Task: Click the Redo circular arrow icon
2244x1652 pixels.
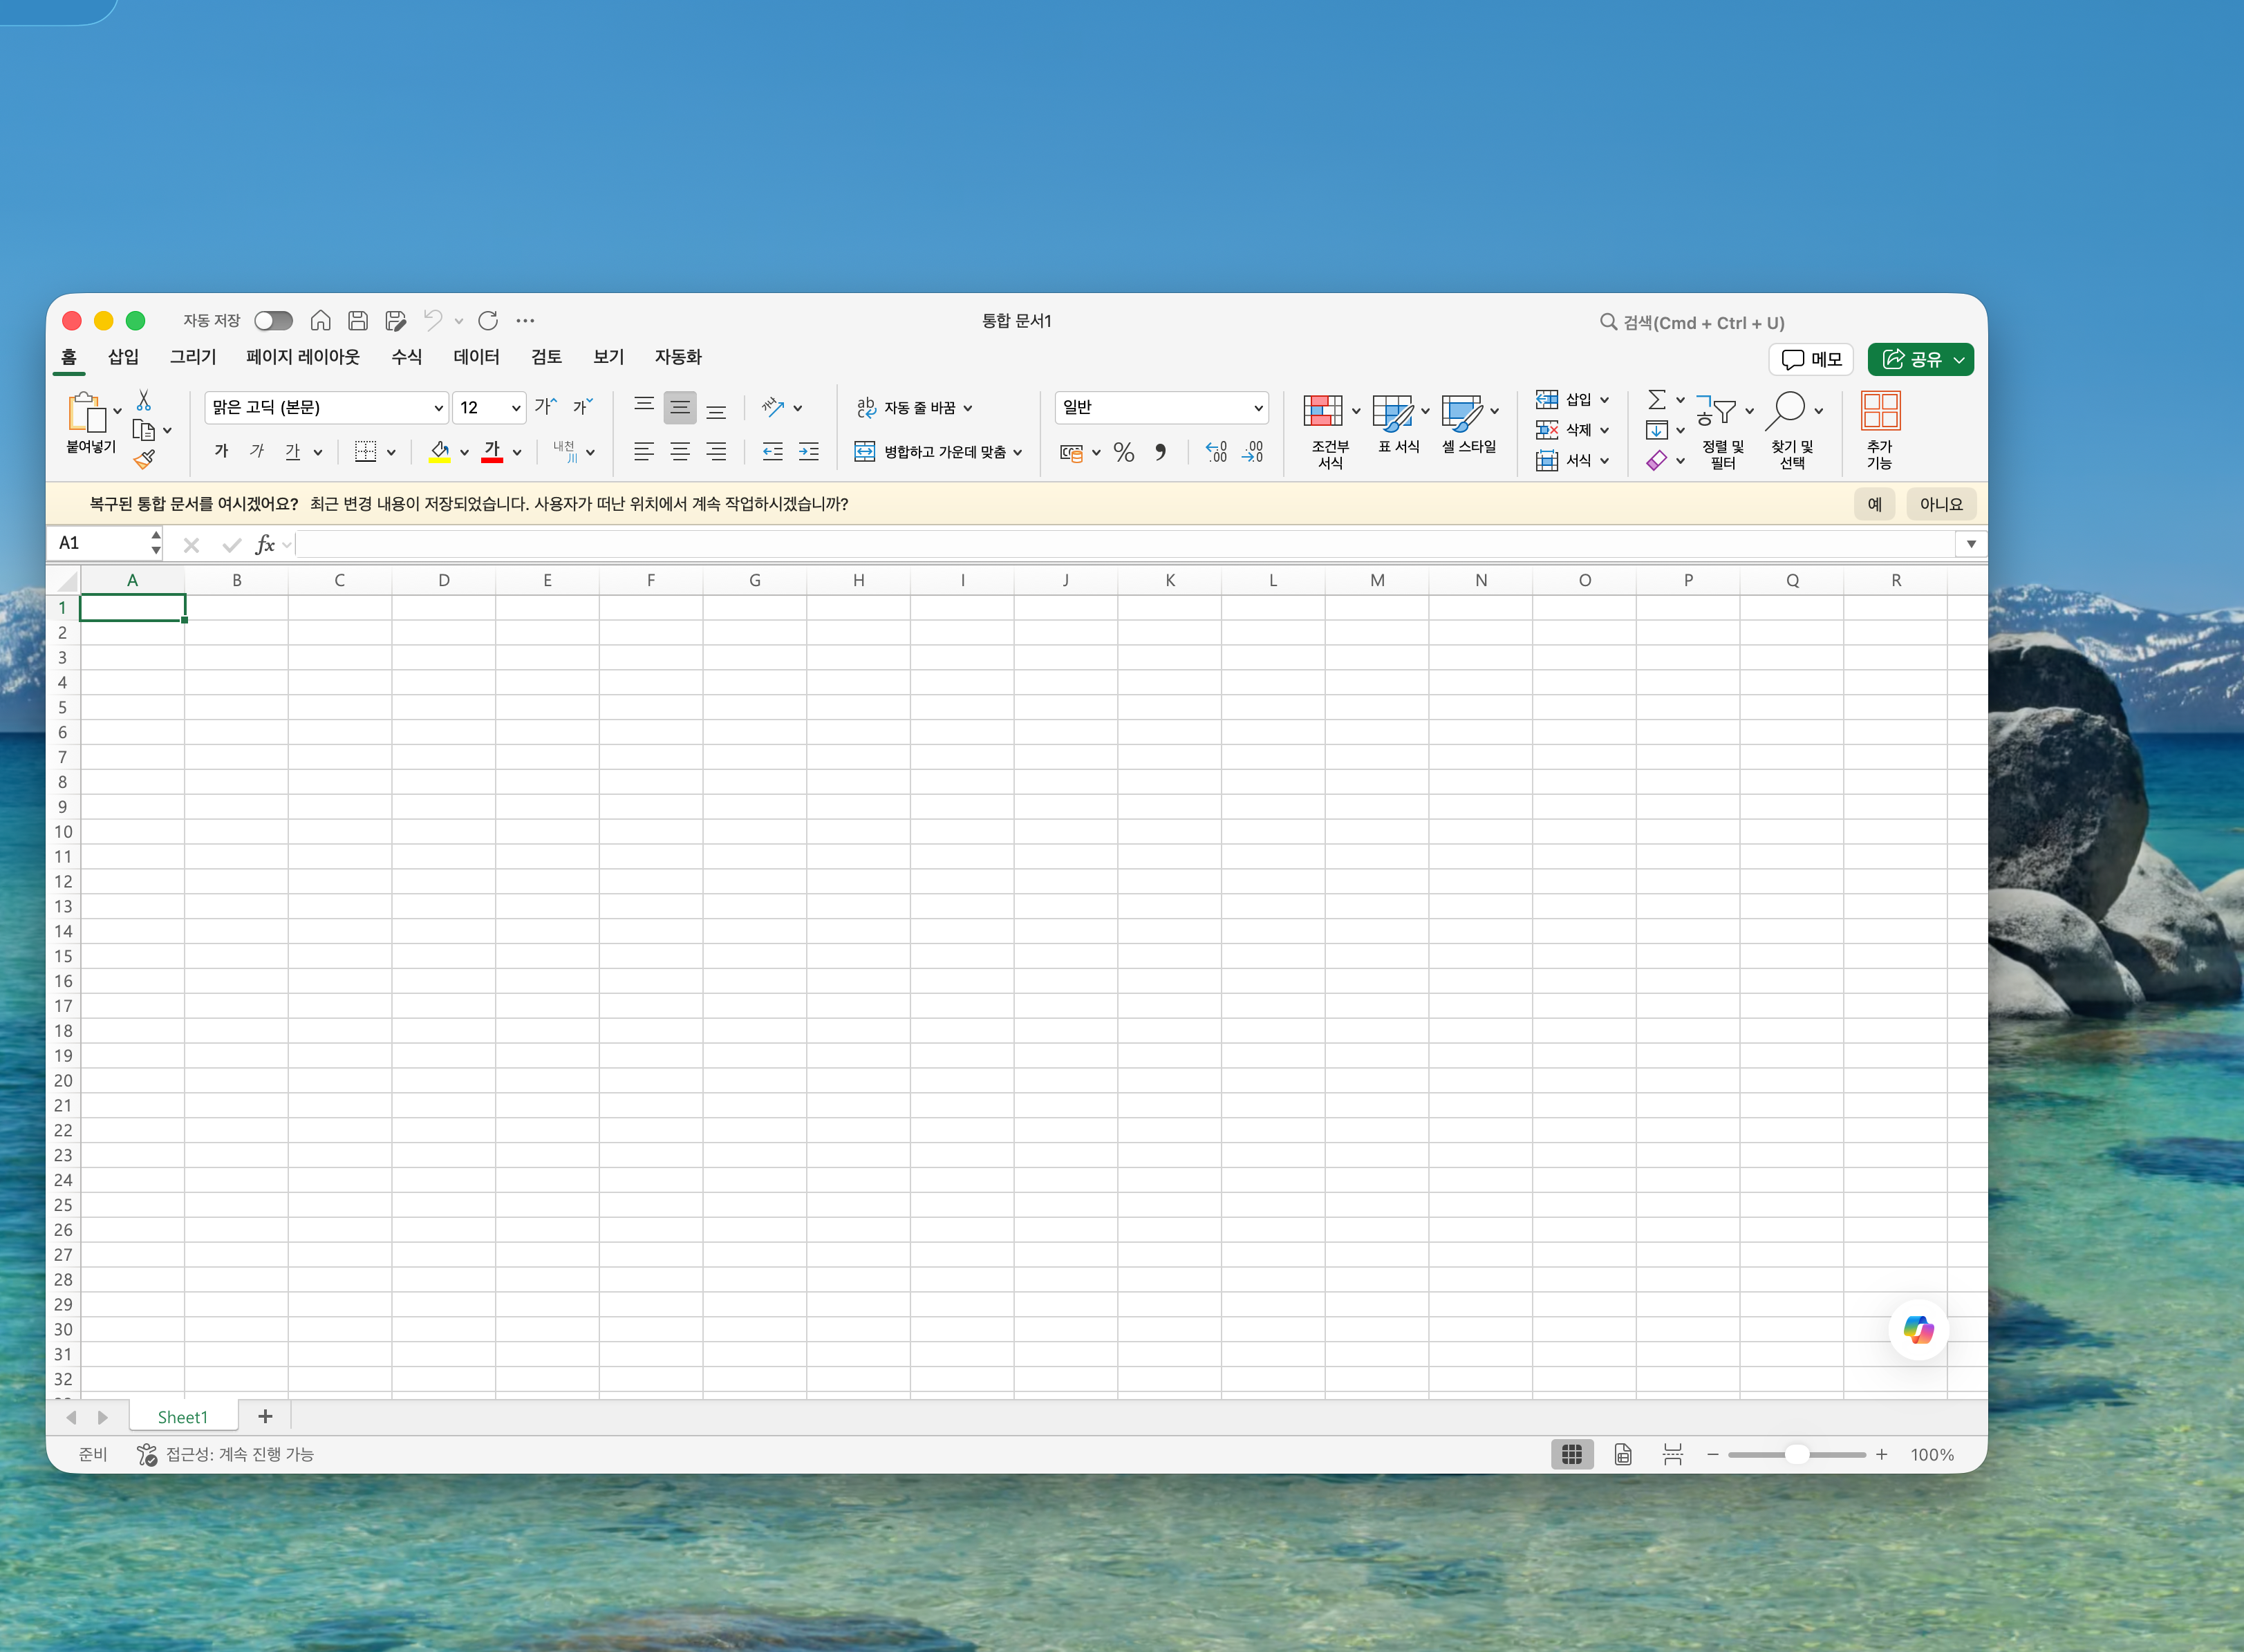Action: click(x=488, y=320)
